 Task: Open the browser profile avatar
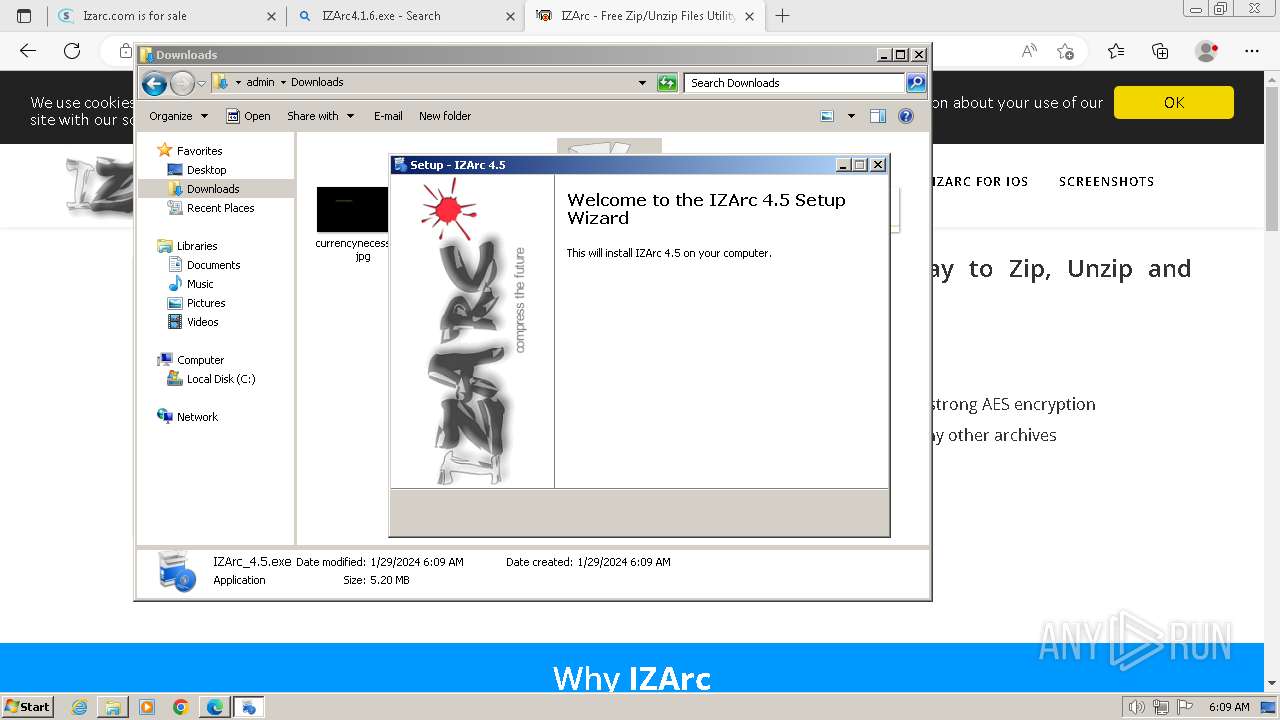(x=1207, y=51)
